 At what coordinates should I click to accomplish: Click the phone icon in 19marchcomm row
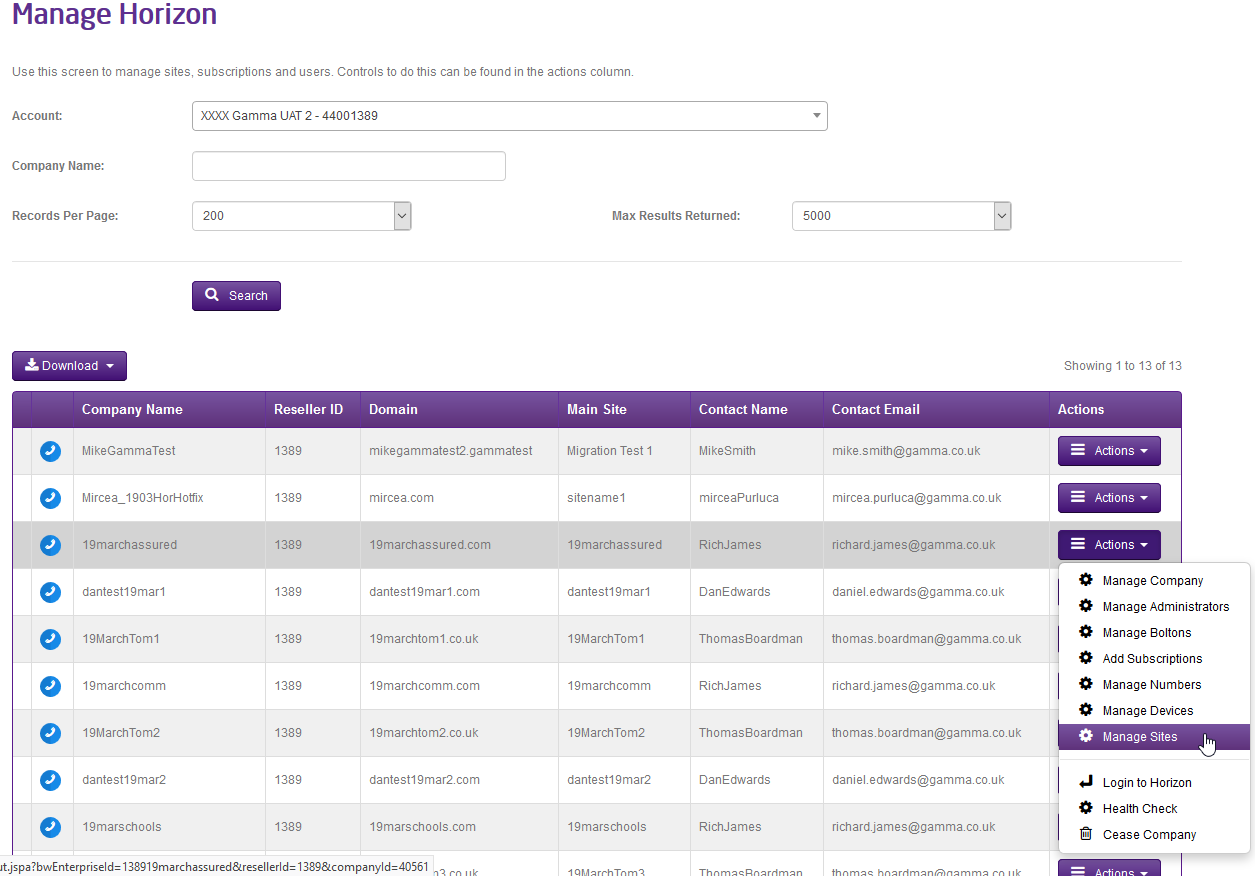(x=50, y=686)
